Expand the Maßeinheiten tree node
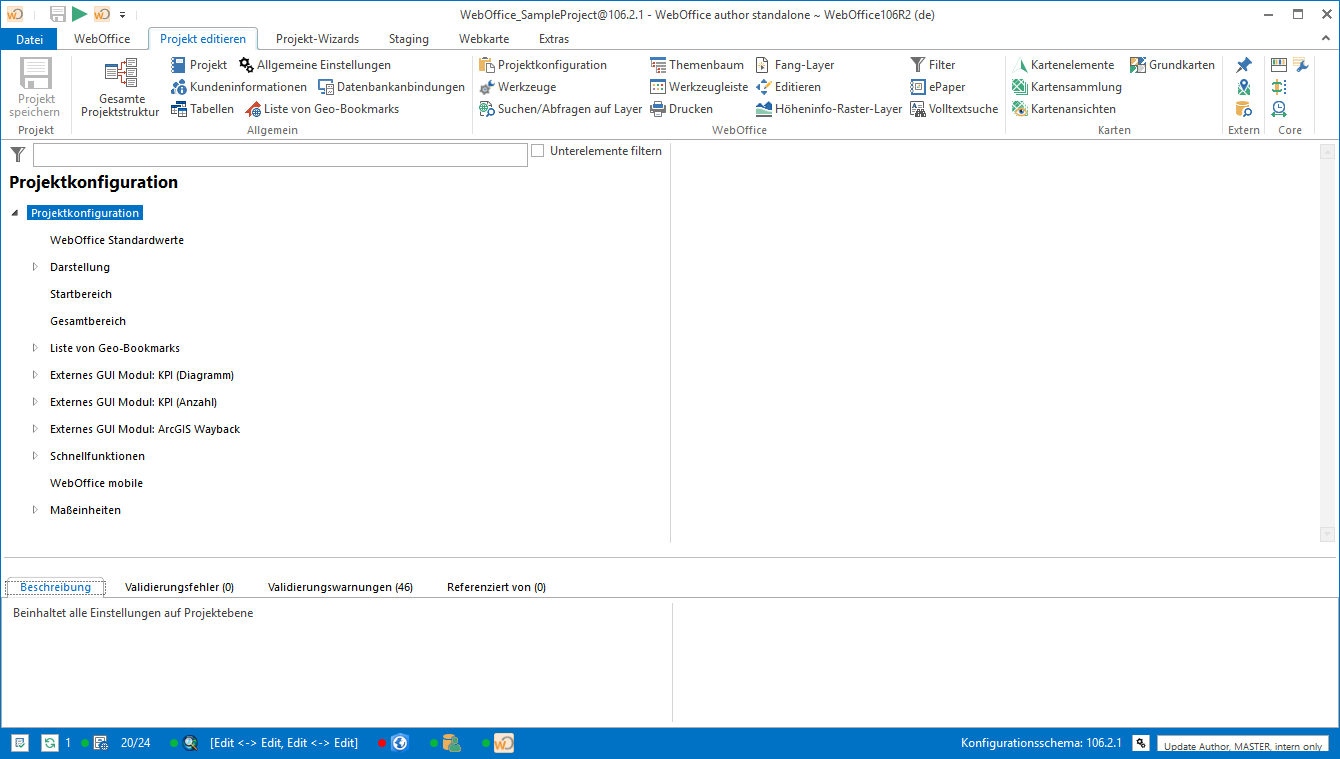This screenshot has width=1340, height=759. pos(35,510)
